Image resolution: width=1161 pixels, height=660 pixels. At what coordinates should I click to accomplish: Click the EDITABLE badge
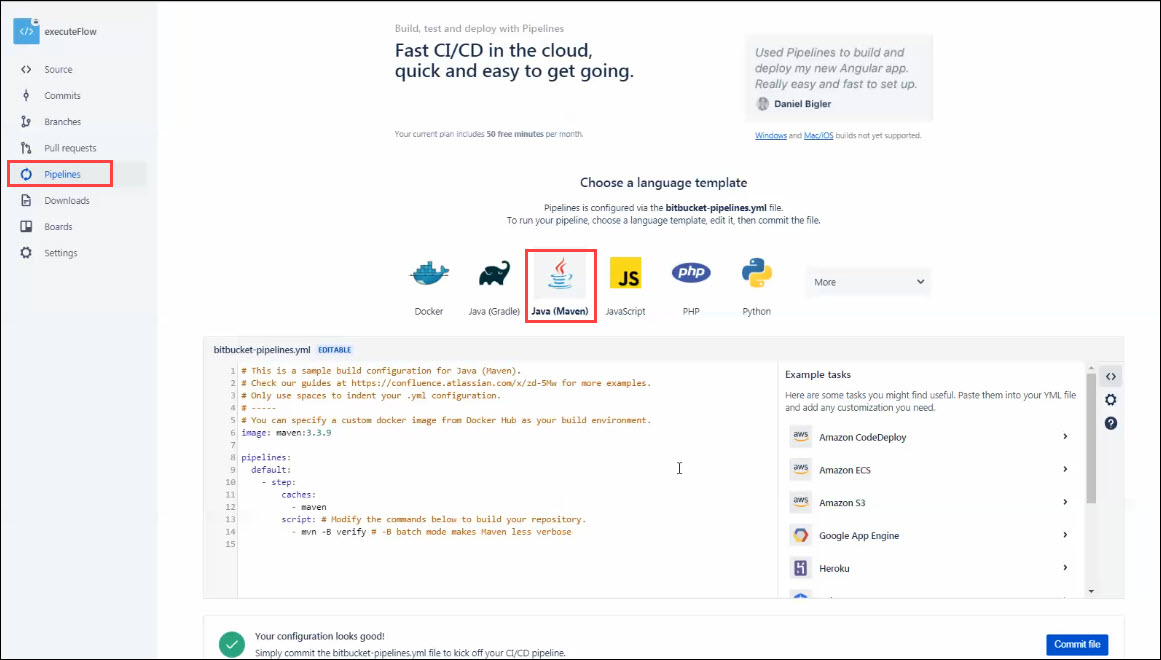[335, 350]
